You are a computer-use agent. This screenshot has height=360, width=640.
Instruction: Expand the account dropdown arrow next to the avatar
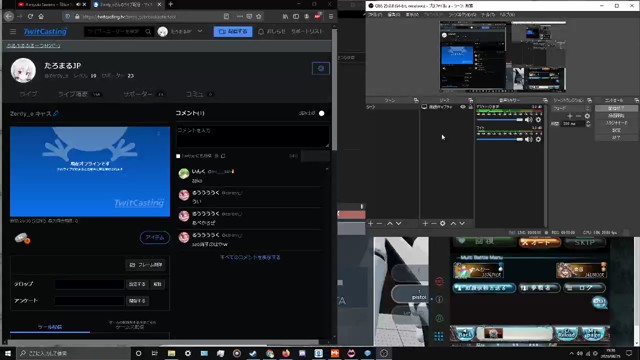coord(200,31)
